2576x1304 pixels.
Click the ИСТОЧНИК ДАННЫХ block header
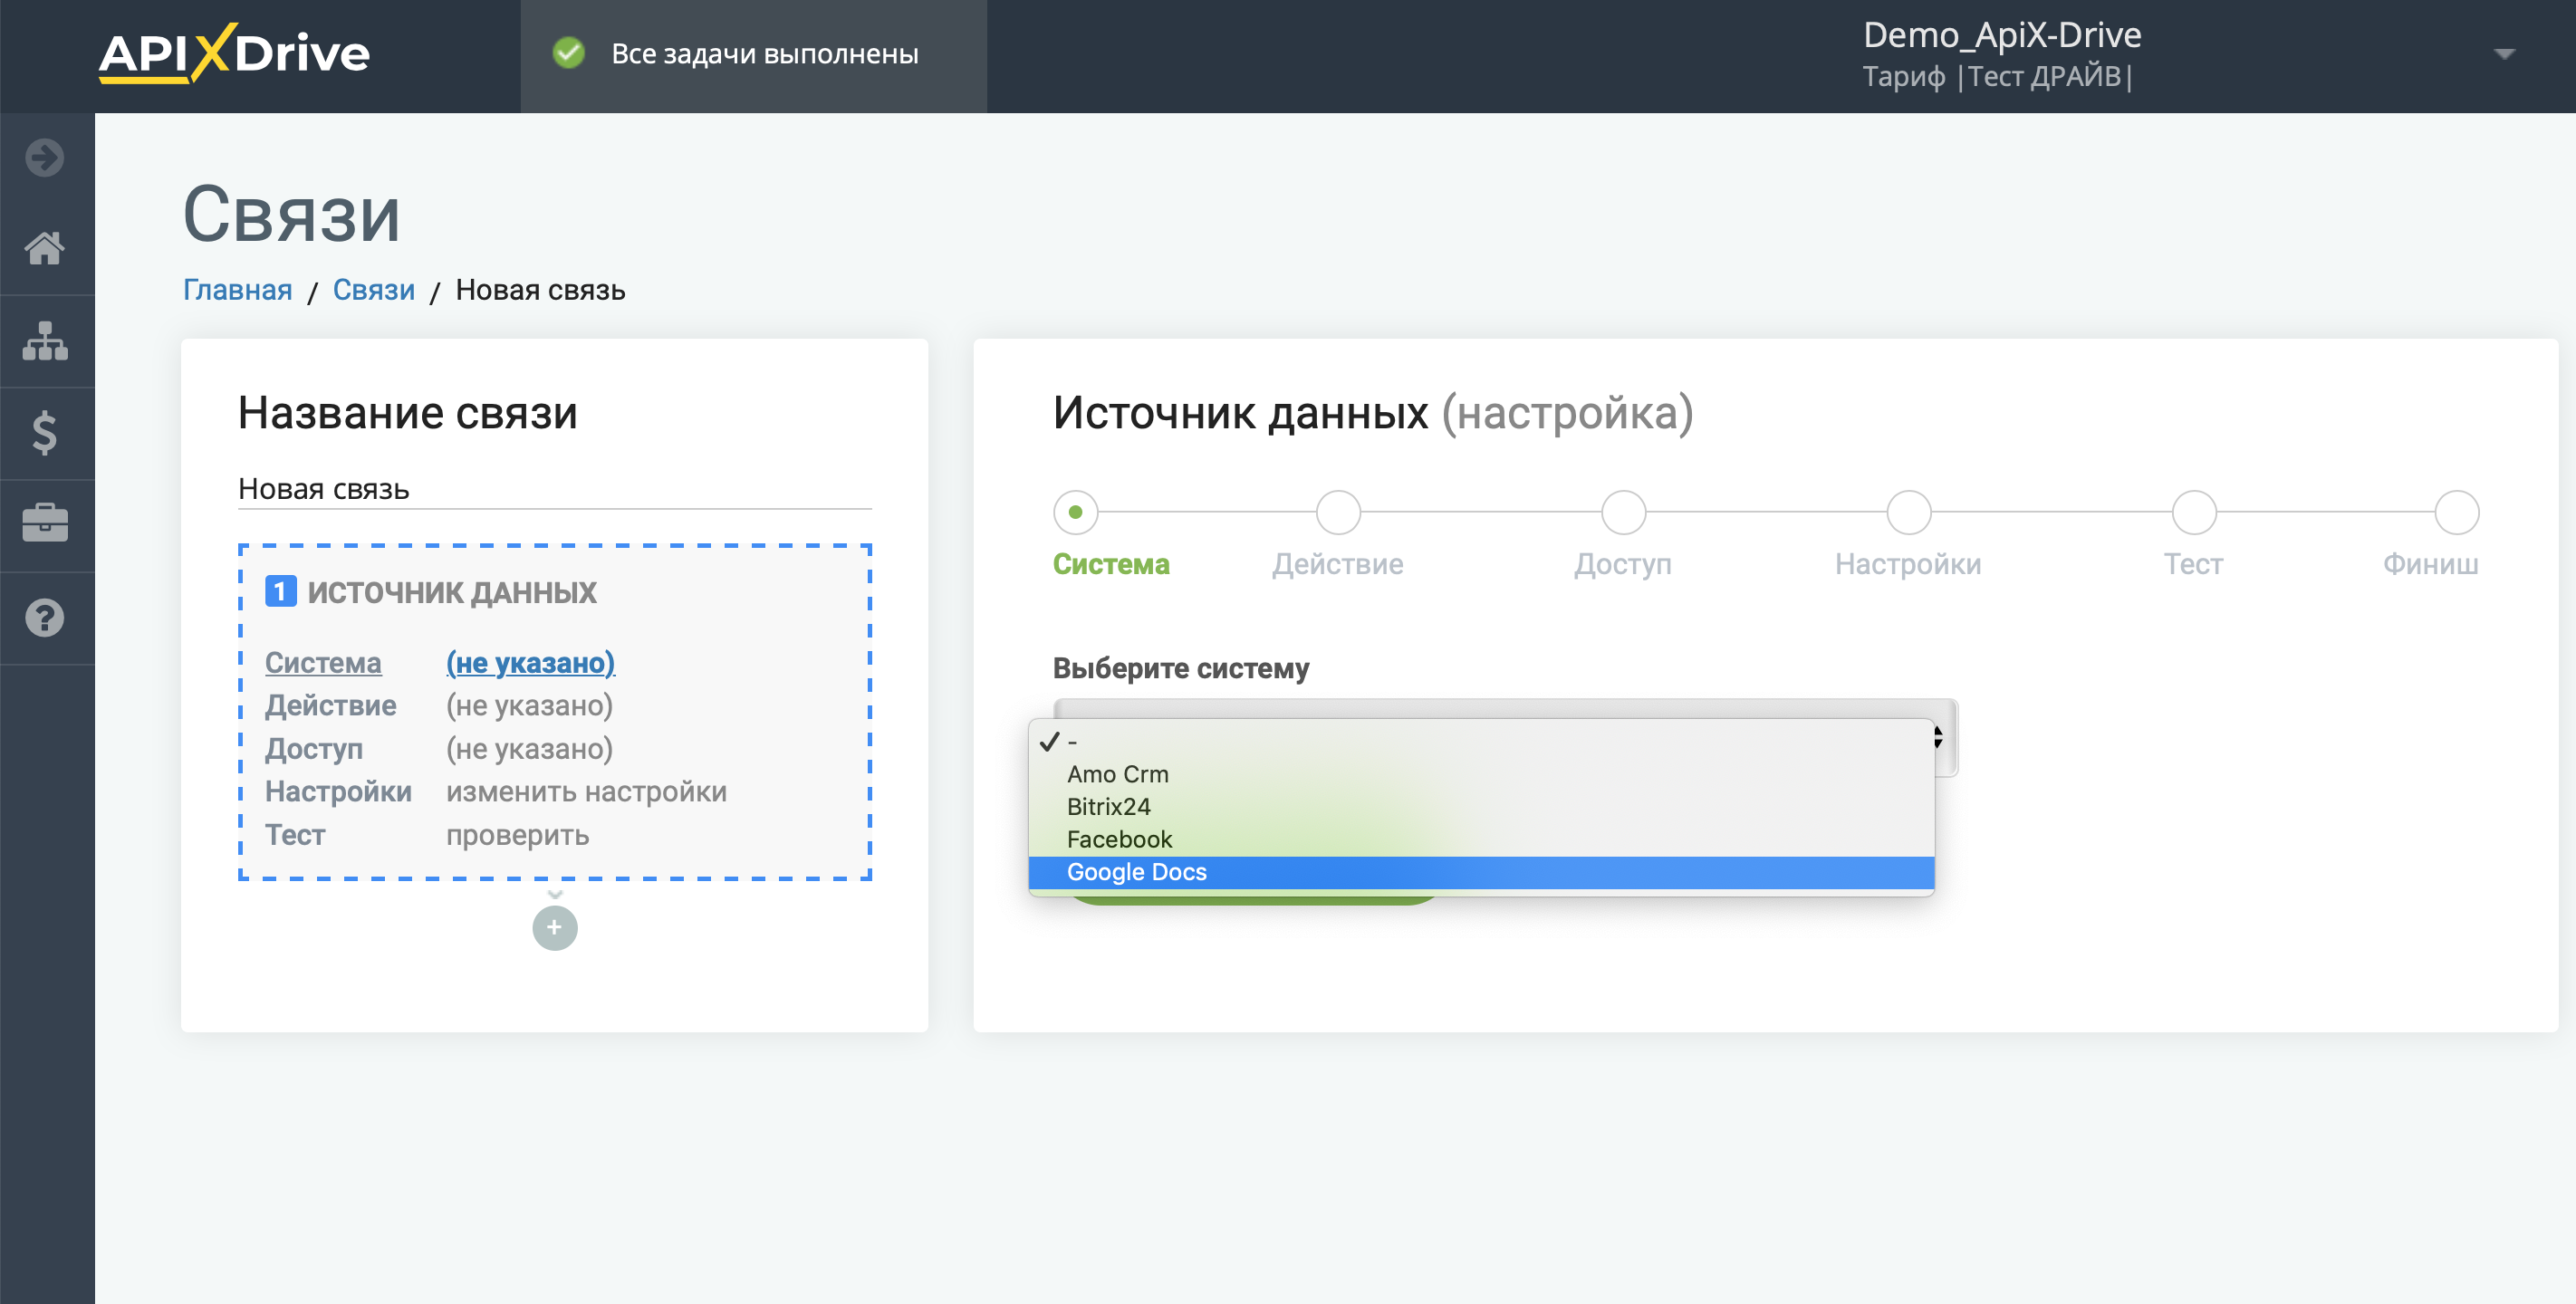[x=452, y=592]
